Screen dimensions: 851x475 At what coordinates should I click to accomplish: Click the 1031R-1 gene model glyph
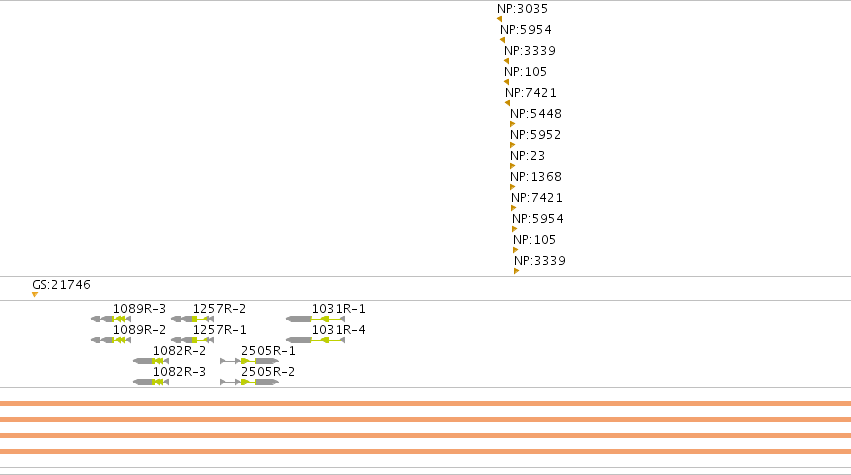315,319
